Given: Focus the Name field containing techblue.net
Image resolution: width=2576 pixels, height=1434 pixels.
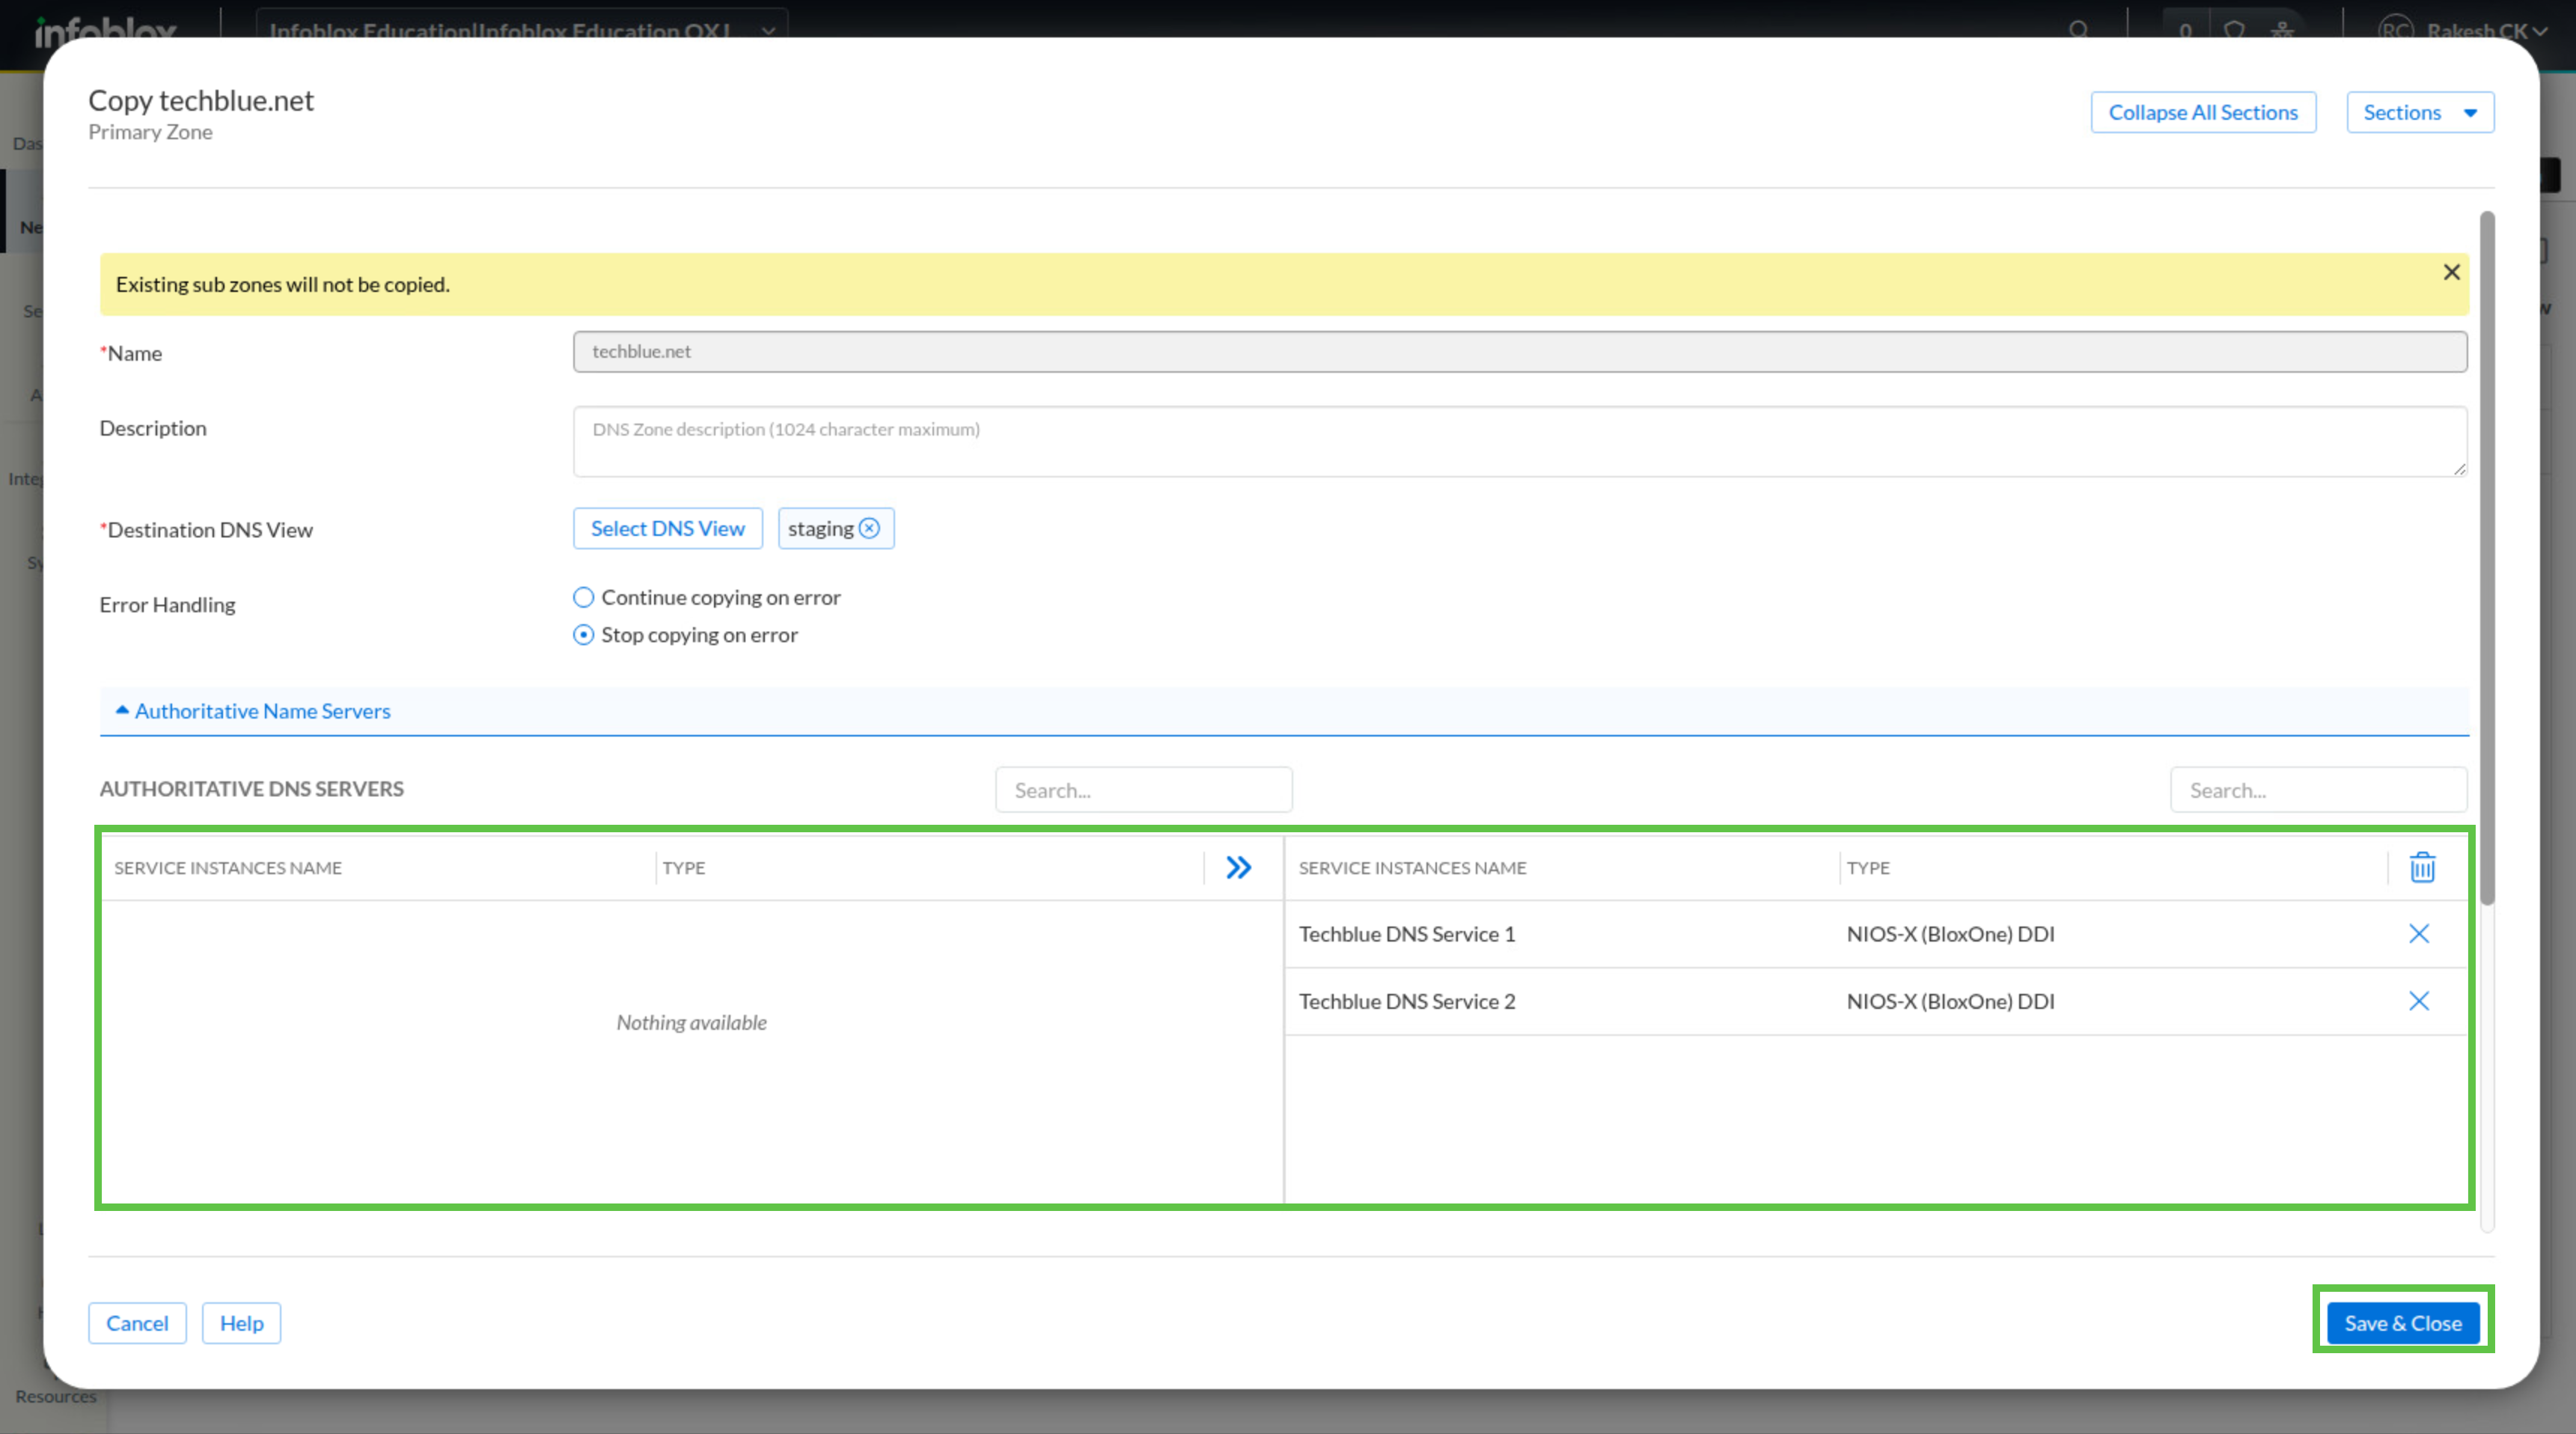Looking at the screenshot, I should coord(1520,352).
